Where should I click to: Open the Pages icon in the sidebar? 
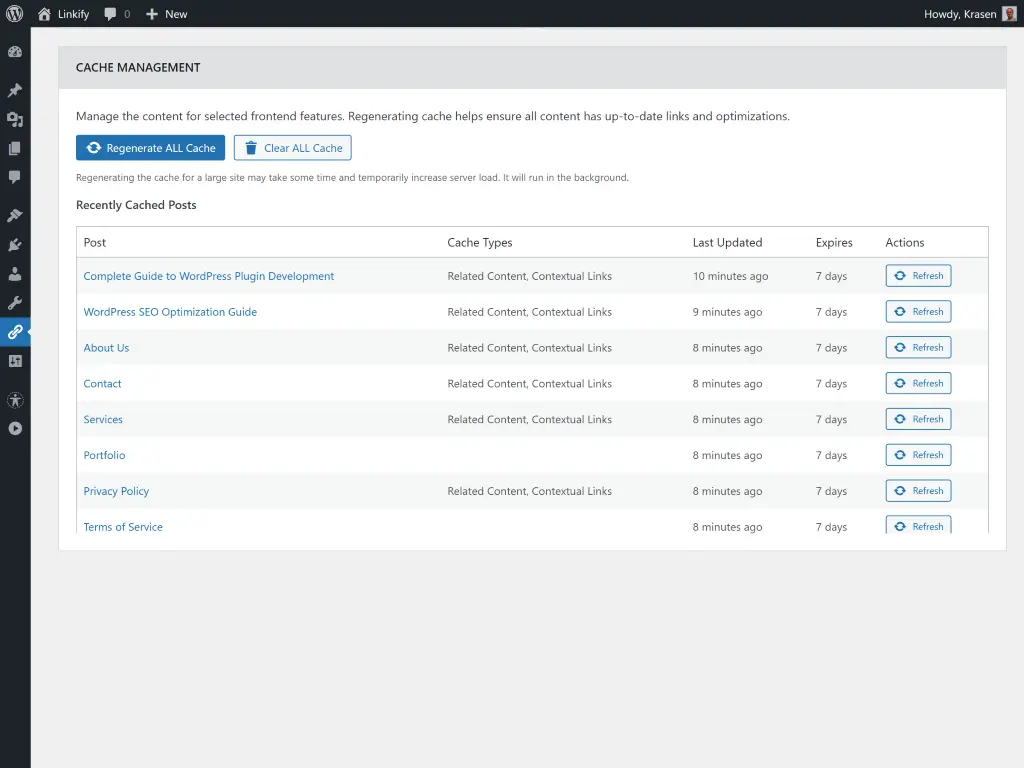(15, 148)
